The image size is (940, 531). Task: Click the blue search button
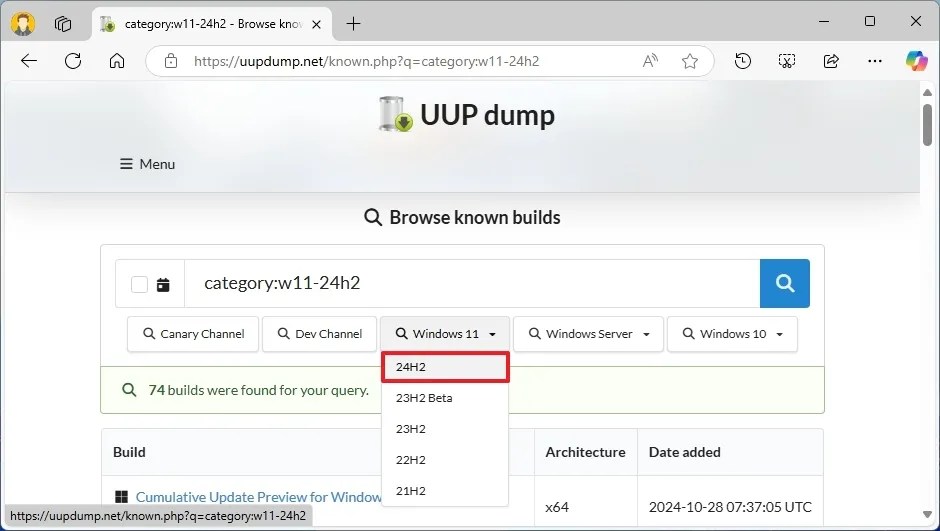pyautogui.click(x=785, y=283)
